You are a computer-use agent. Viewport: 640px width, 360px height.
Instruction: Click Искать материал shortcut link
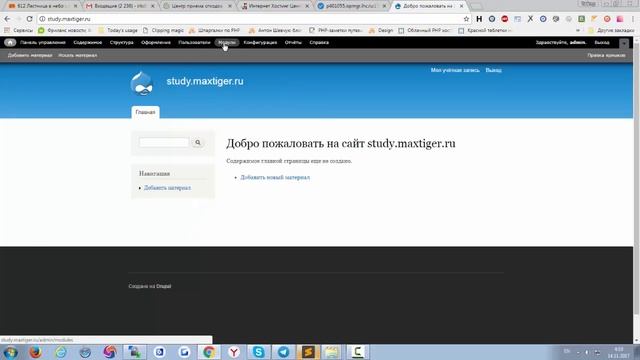pos(78,55)
